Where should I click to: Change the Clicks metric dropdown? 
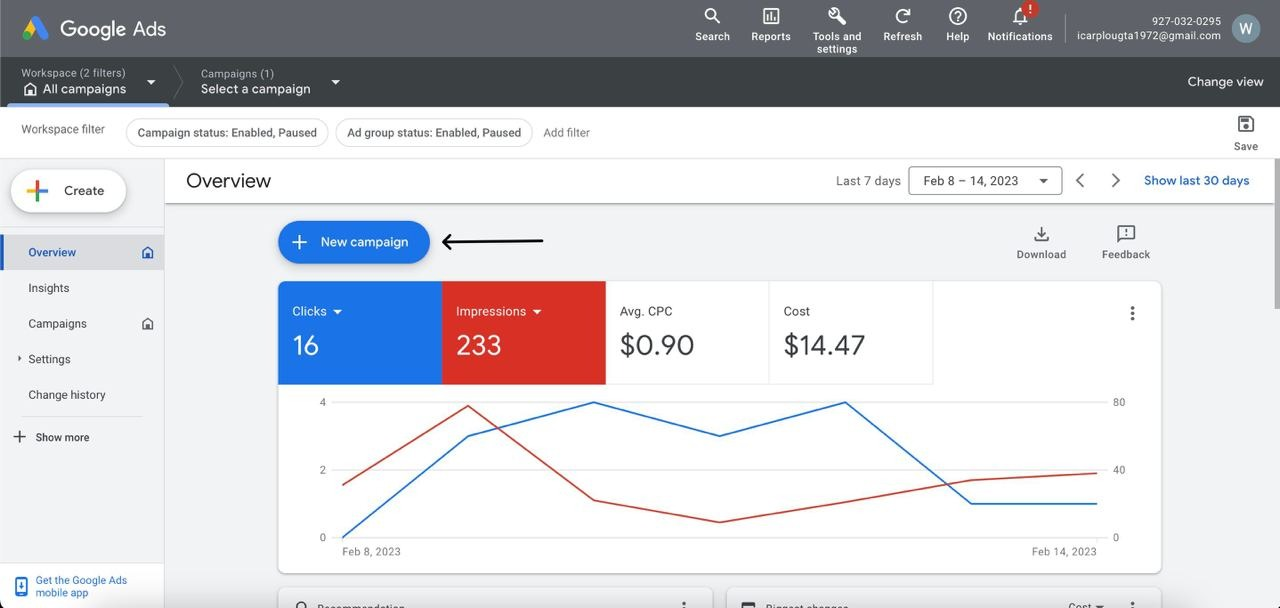point(317,312)
